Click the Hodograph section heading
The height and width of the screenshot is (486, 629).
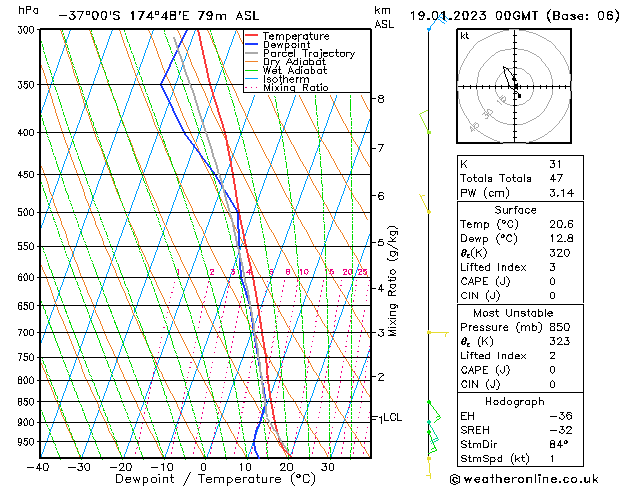515,402
